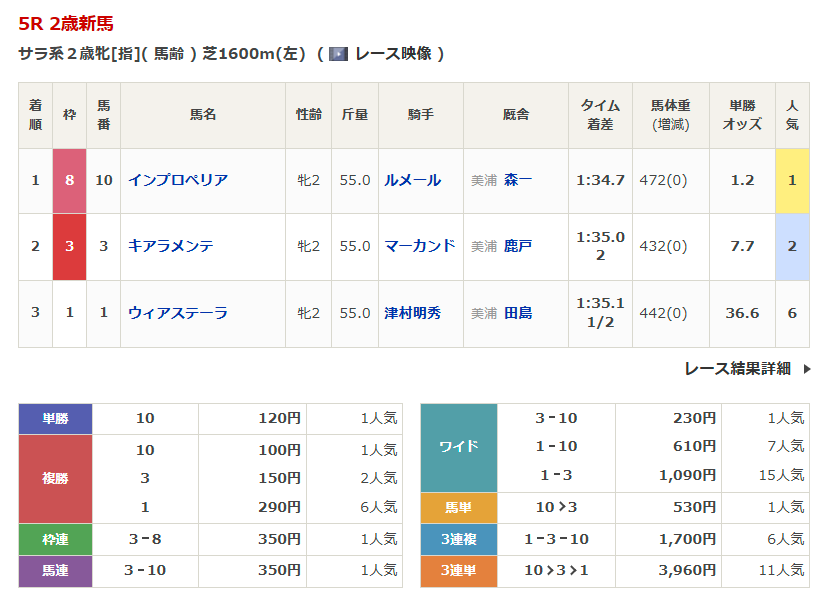Open horse インプロペリア page
This screenshot has width=824, height=599.
[x=178, y=181]
